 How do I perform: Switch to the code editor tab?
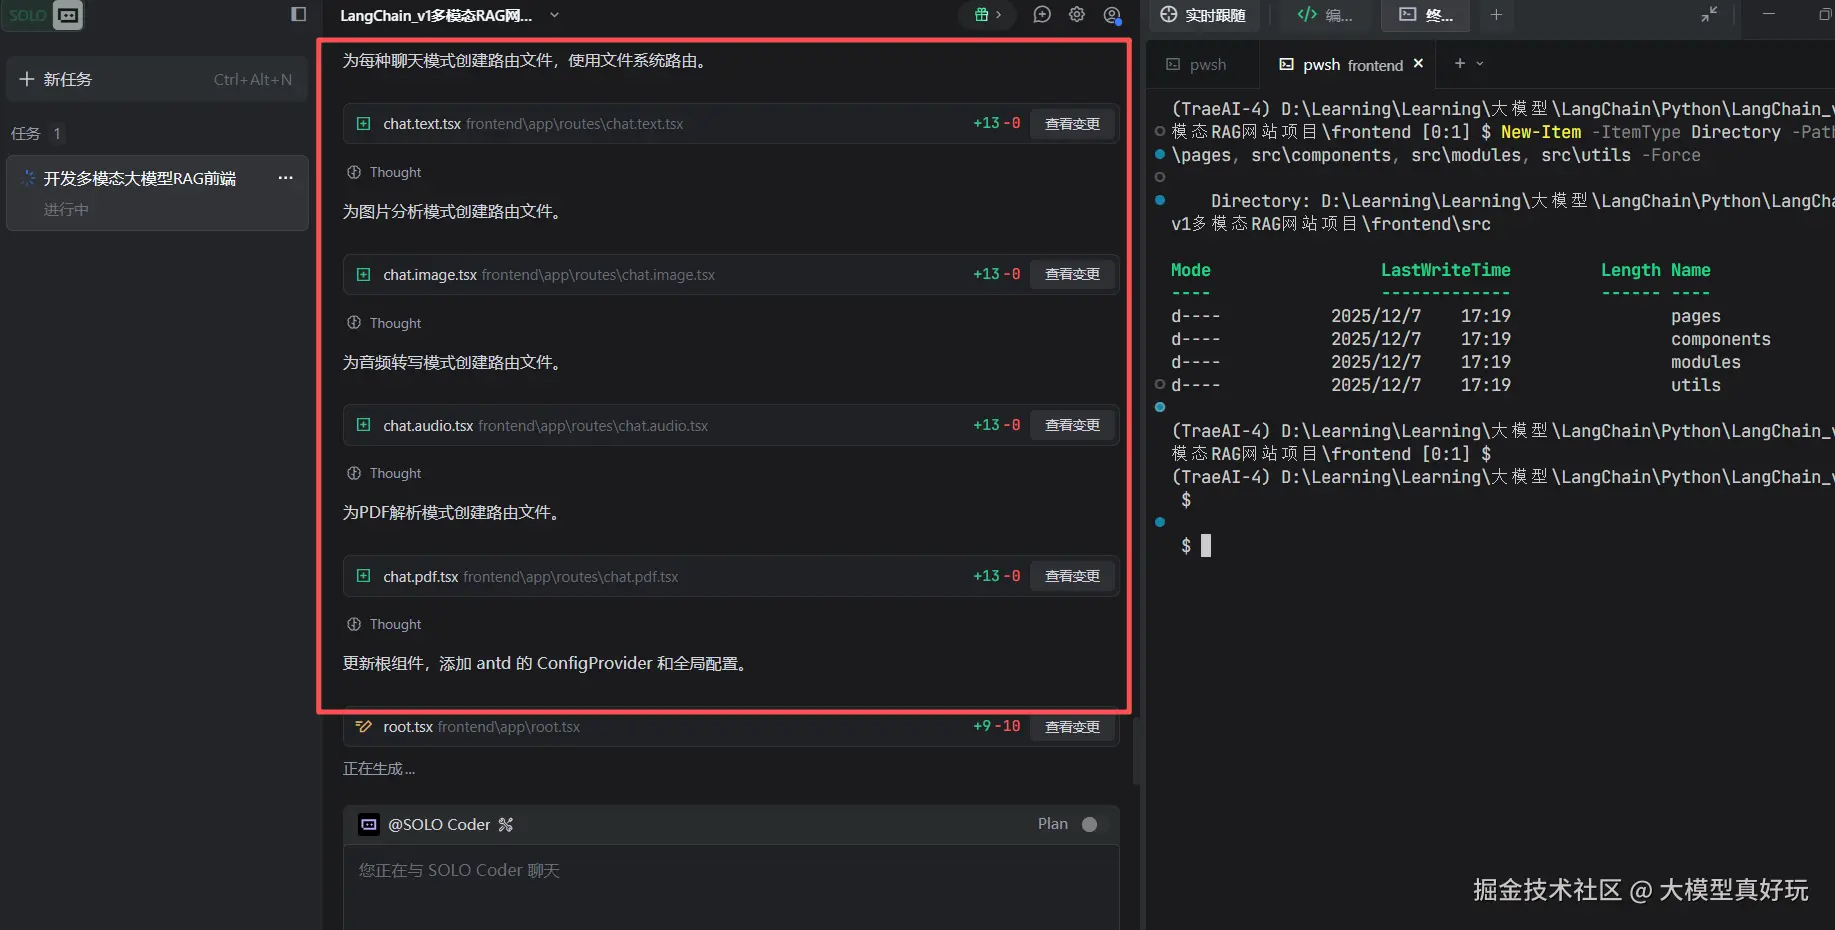(1324, 15)
